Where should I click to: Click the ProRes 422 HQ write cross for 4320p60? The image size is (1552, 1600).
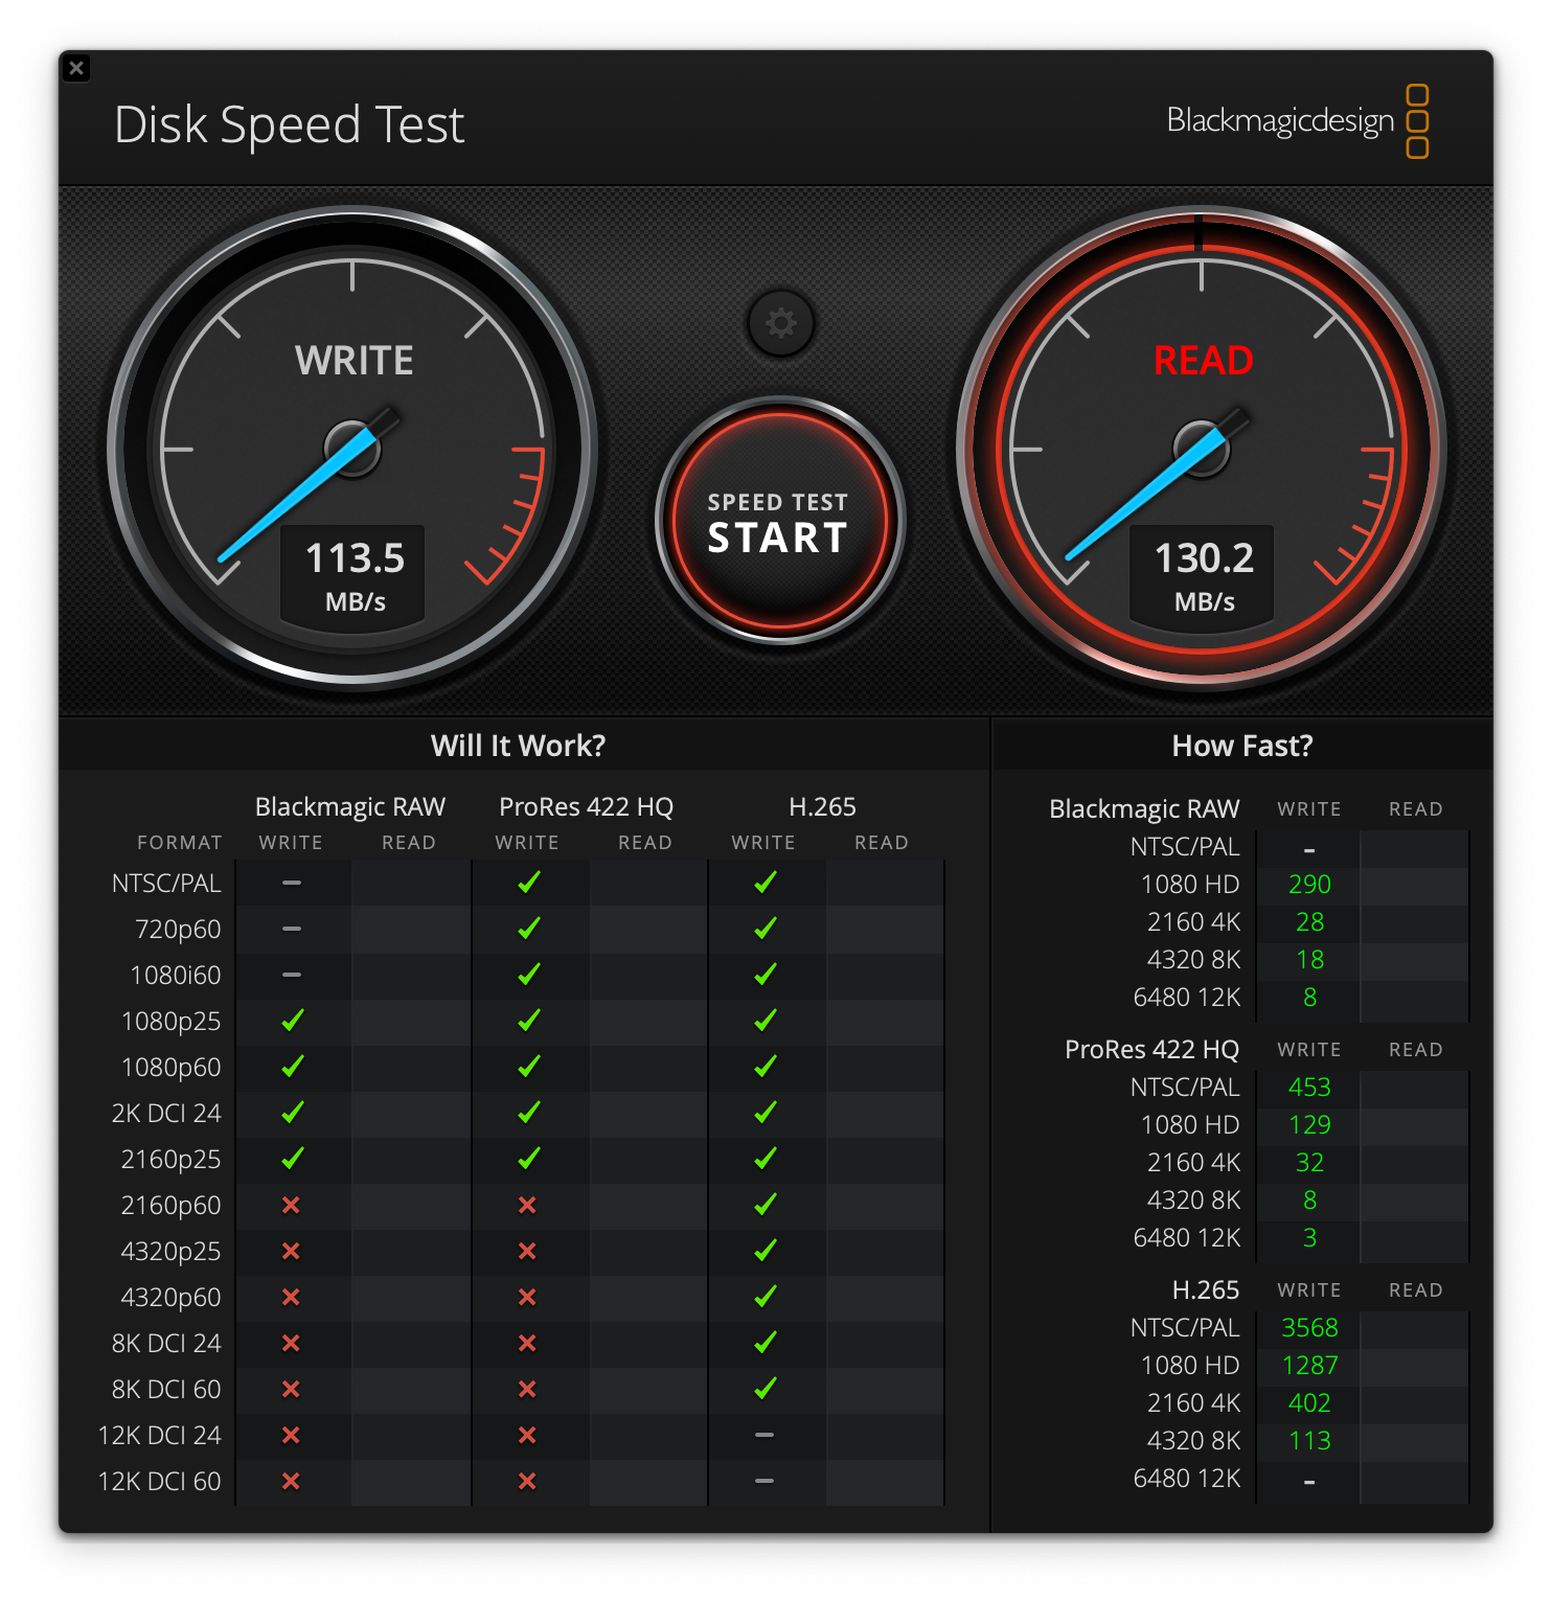(527, 1297)
